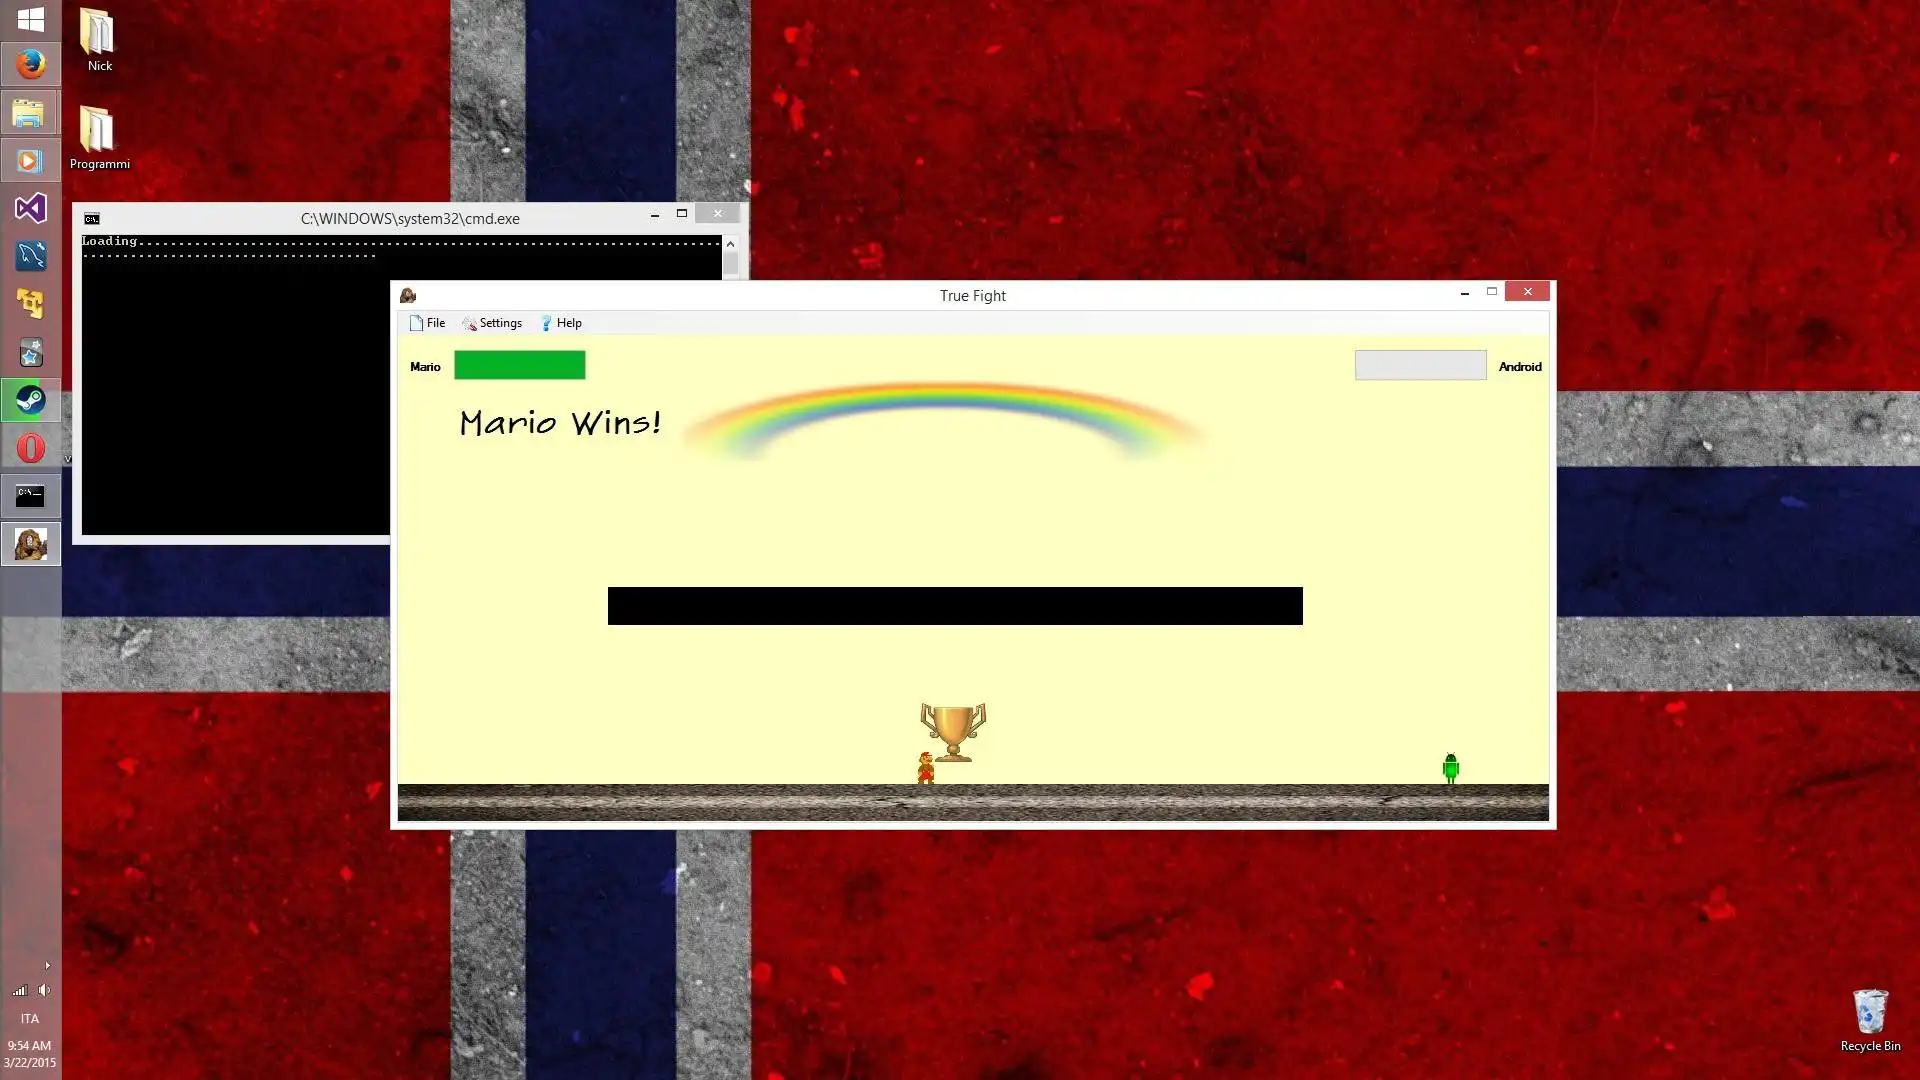Click the Recycle Bin desktop icon
The image size is (1920, 1080).
click(x=1870, y=1009)
